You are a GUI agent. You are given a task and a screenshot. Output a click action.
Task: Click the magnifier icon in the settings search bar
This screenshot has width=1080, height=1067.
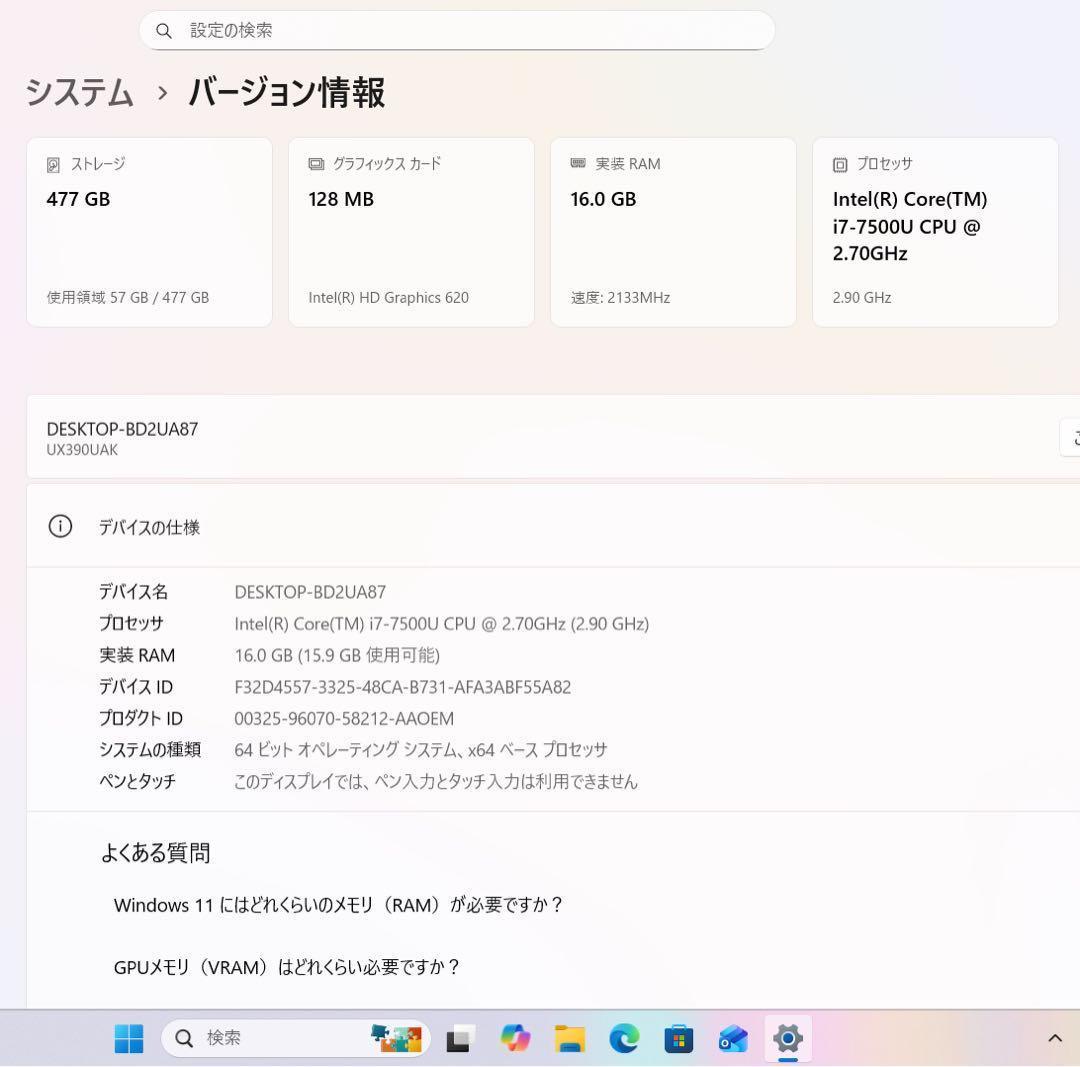point(164,31)
